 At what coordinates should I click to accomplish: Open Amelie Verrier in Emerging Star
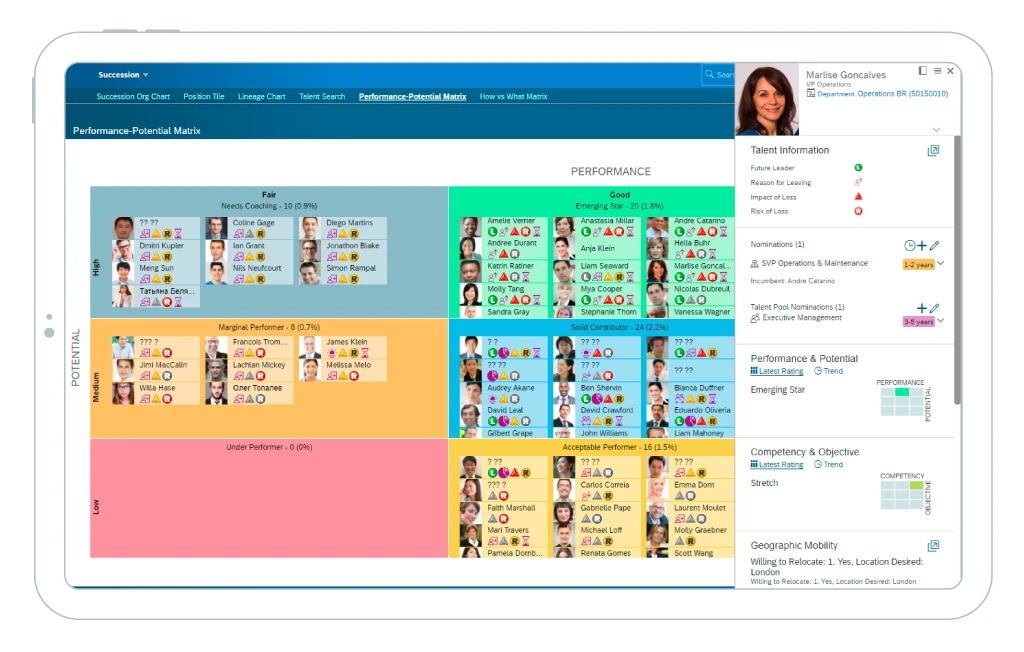[x=504, y=226]
